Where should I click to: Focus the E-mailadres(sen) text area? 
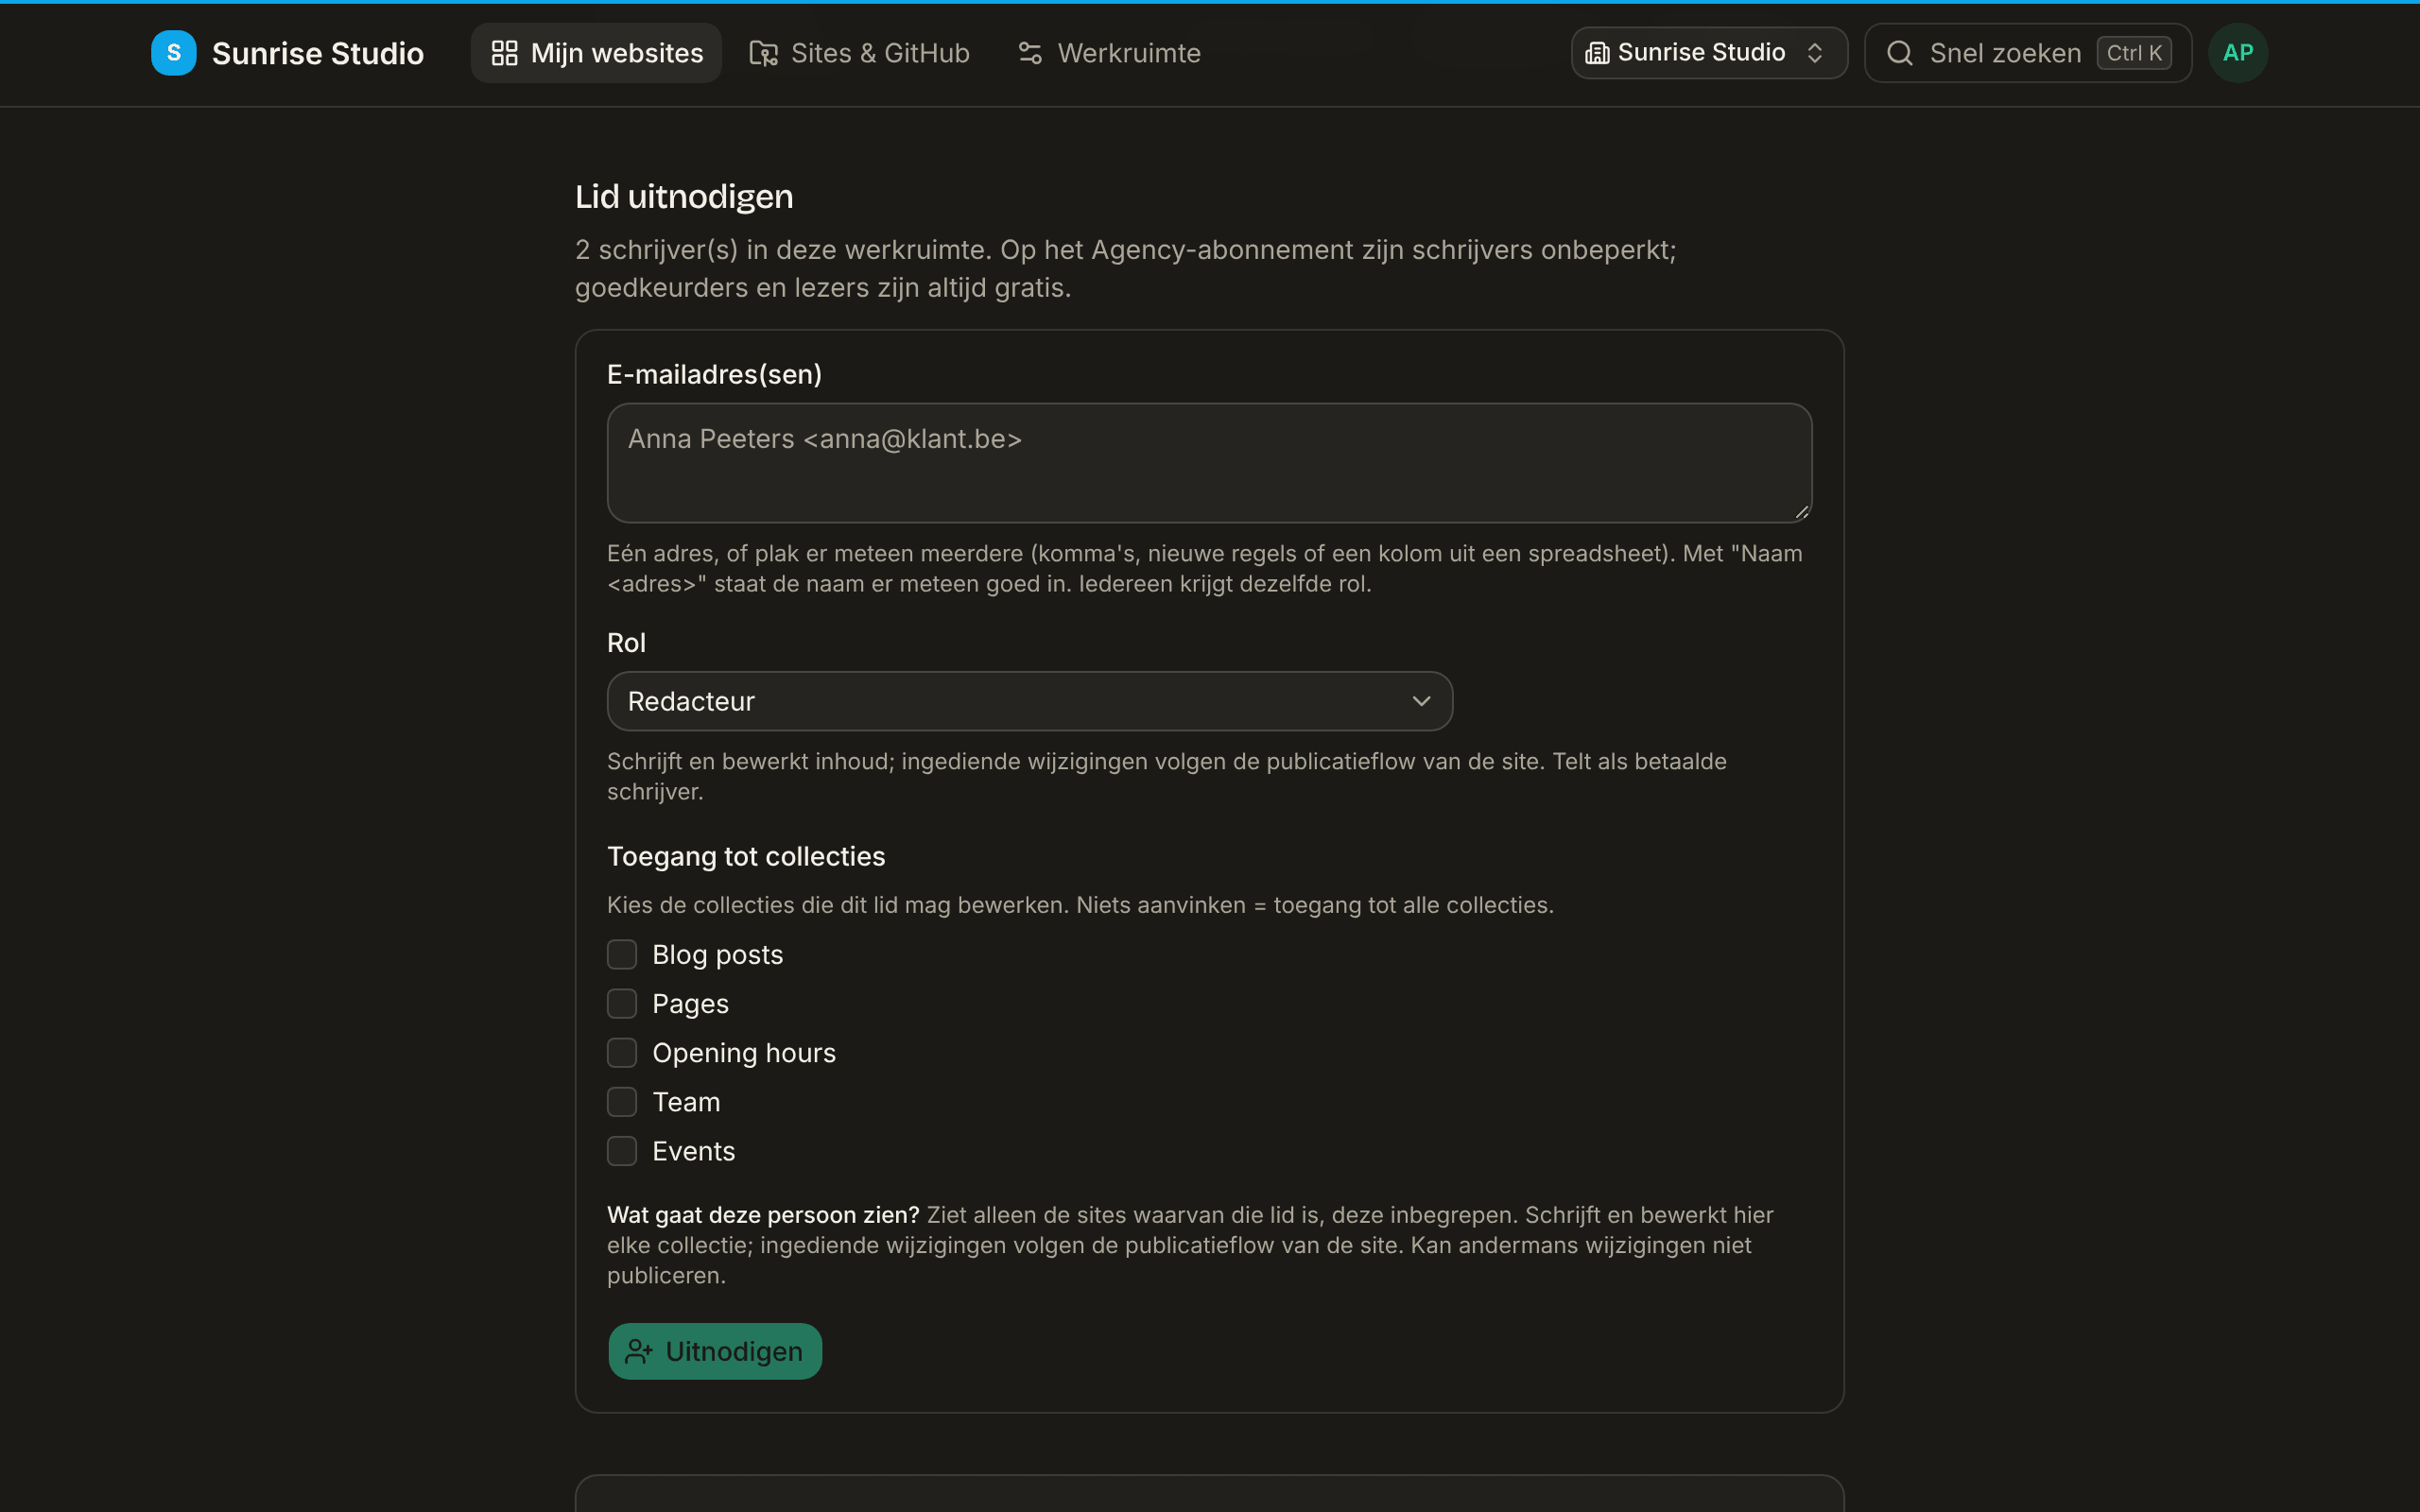1209,463
